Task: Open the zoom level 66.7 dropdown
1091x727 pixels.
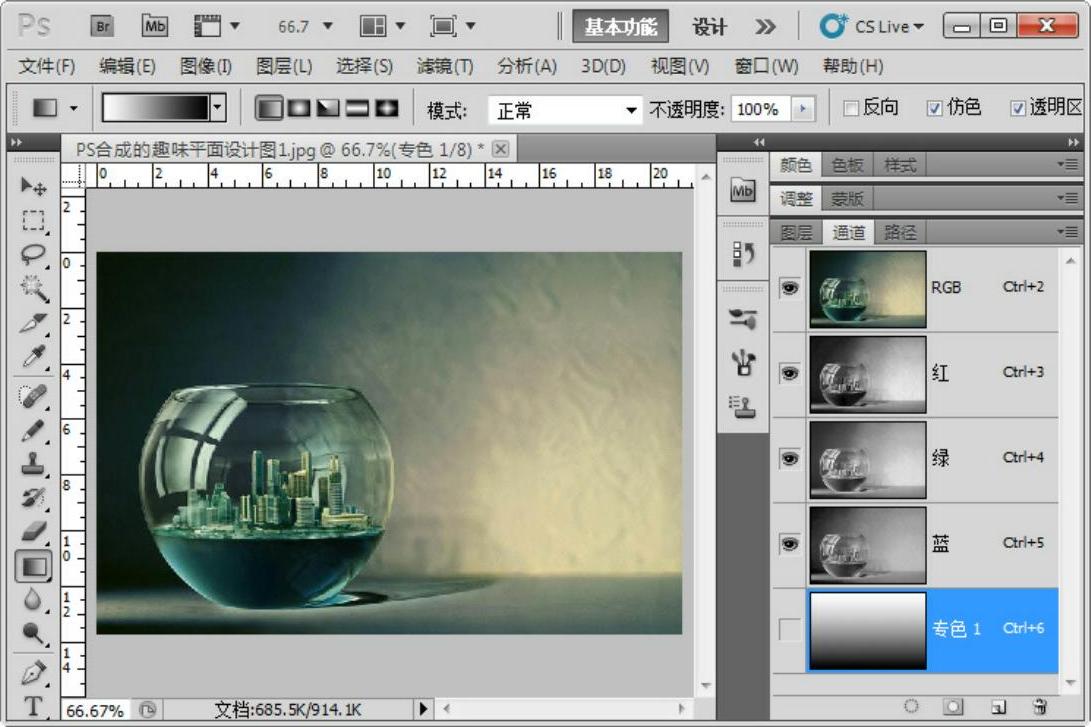Action: tap(327, 26)
